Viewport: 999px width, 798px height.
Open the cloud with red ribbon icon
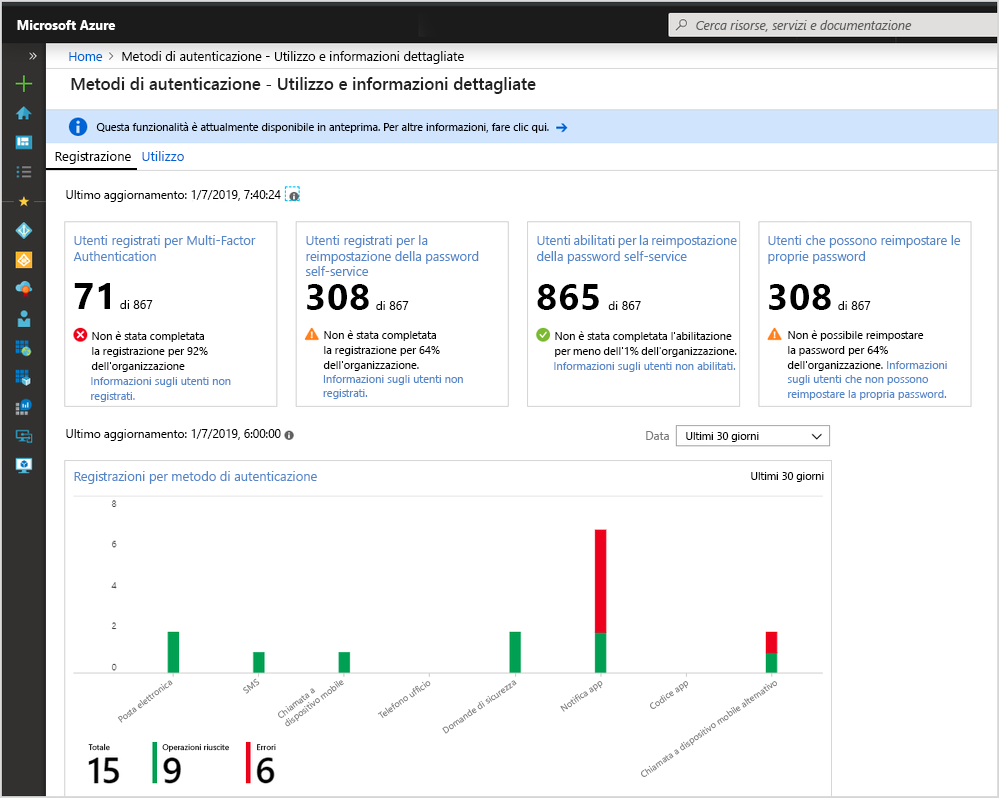click(x=24, y=289)
